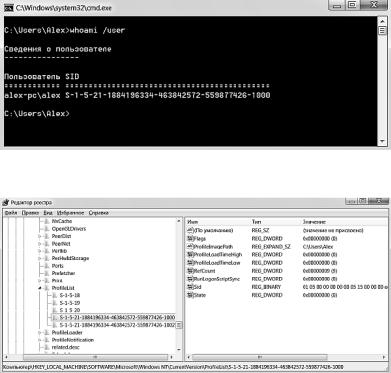Click the cmd window vertical scrollbar thumb

382,31
